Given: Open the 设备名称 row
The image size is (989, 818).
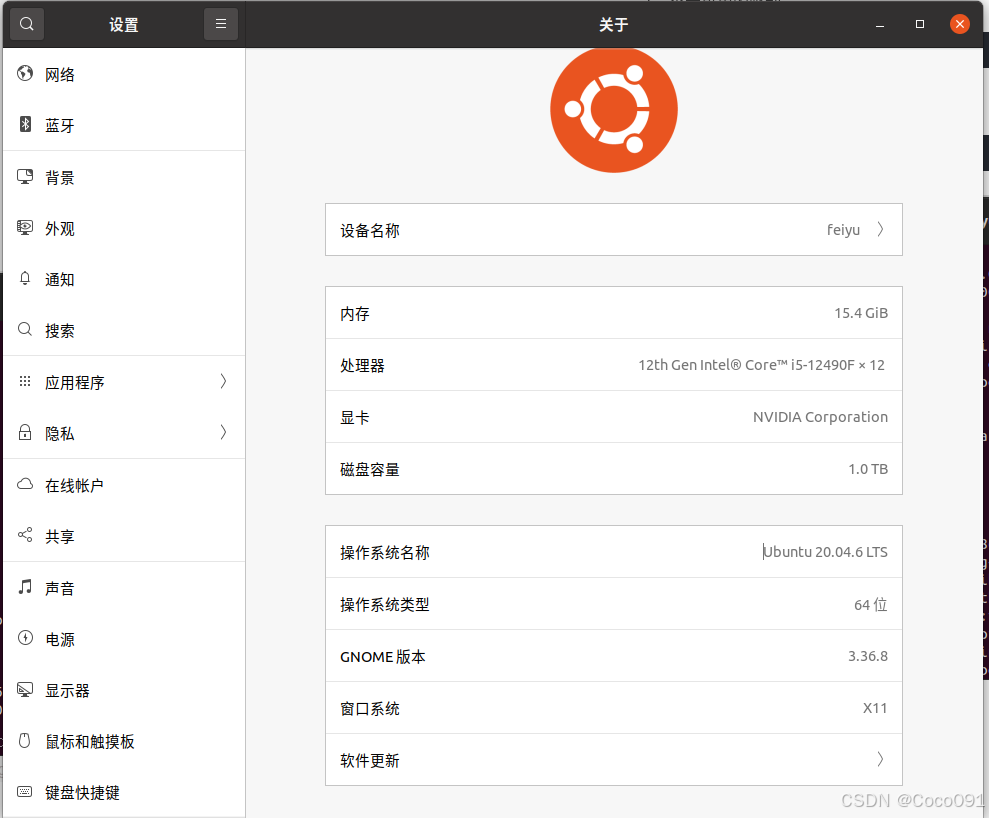Looking at the screenshot, I should click(x=614, y=230).
